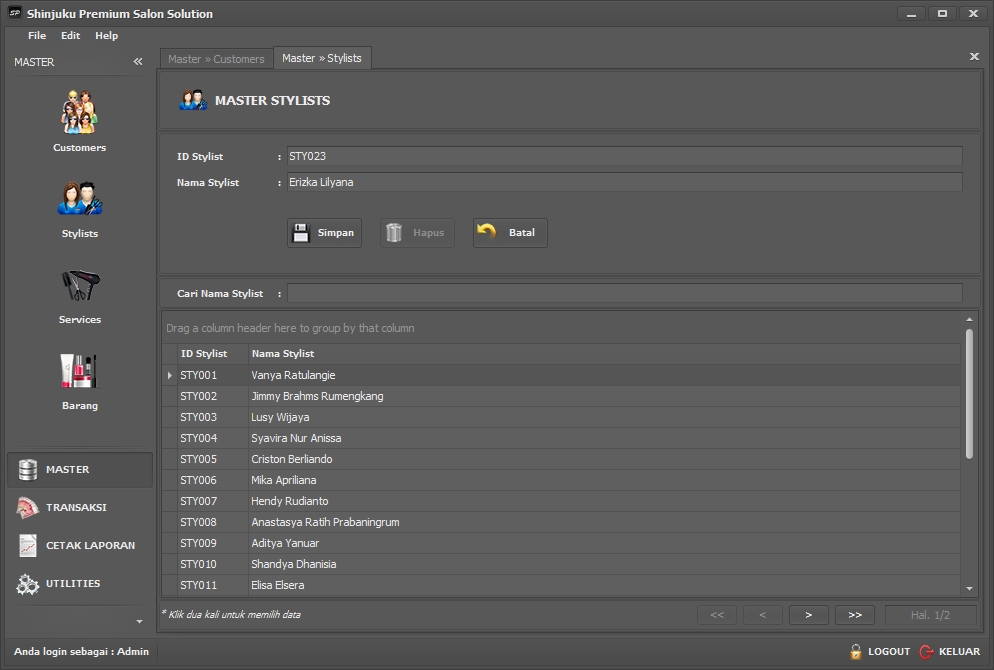Jump to last page of stylists
994x670 pixels.
tap(855, 615)
